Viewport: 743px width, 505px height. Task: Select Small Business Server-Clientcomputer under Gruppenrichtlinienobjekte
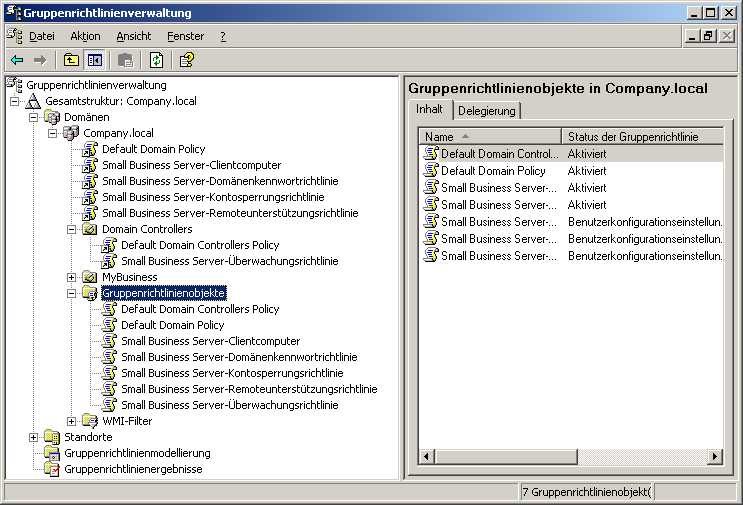pos(210,341)
